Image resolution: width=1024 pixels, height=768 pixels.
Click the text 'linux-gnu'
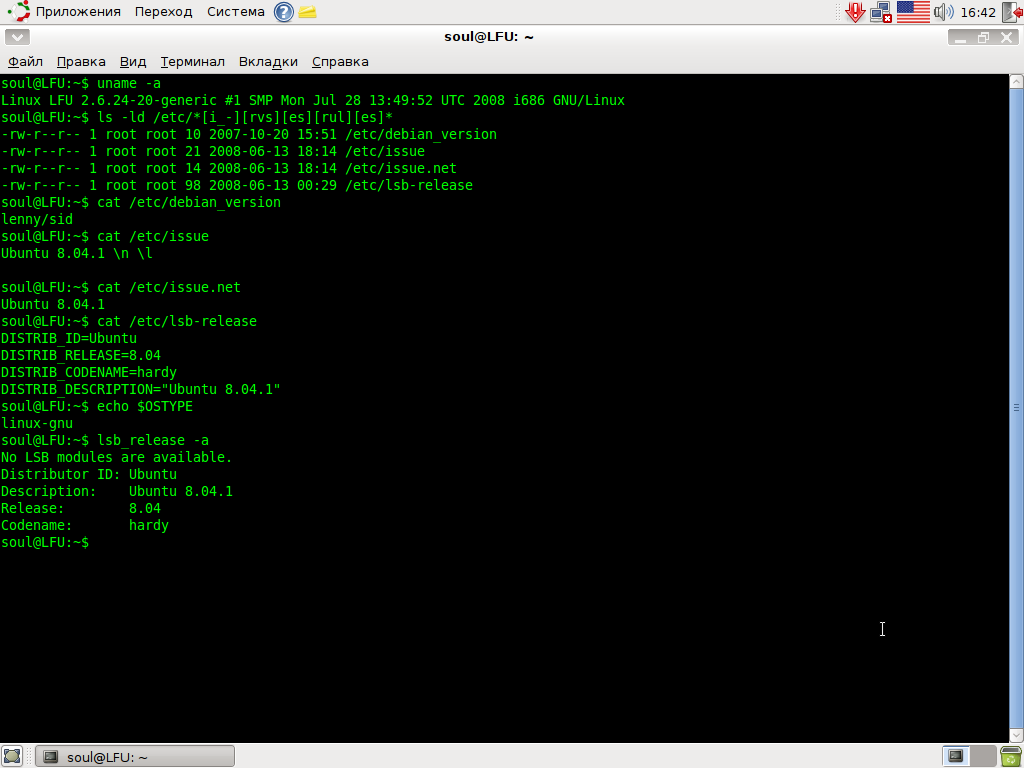tap(37, 423)
